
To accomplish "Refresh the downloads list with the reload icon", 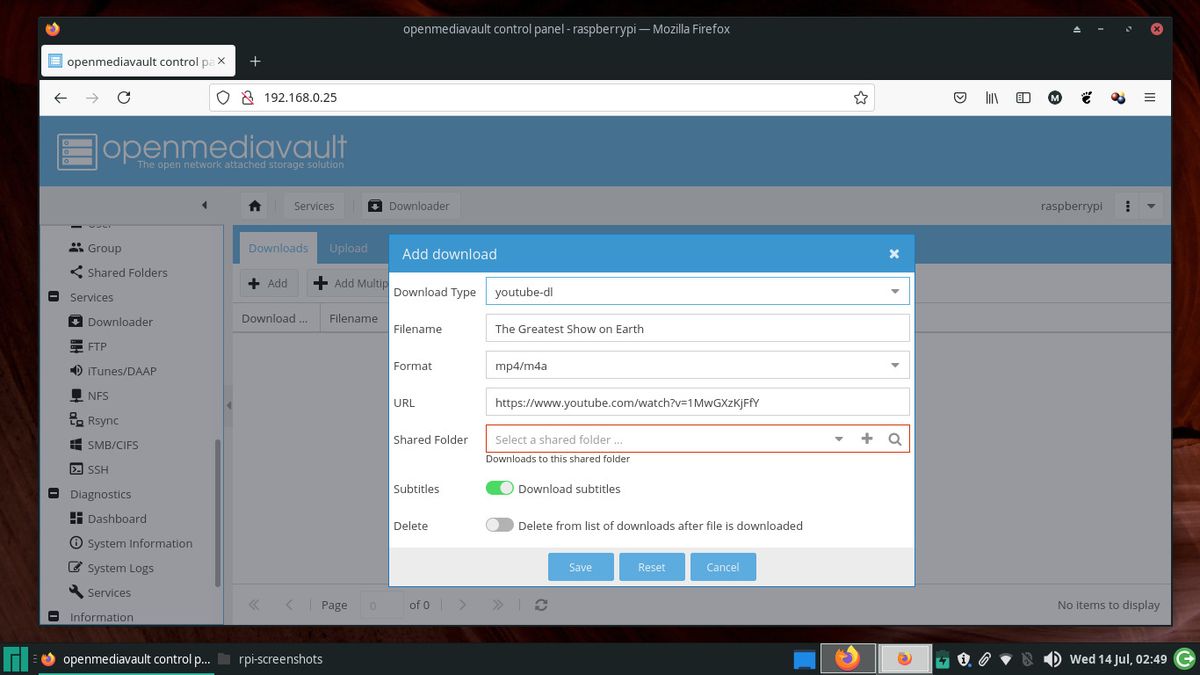I will [x=541, y=604].
